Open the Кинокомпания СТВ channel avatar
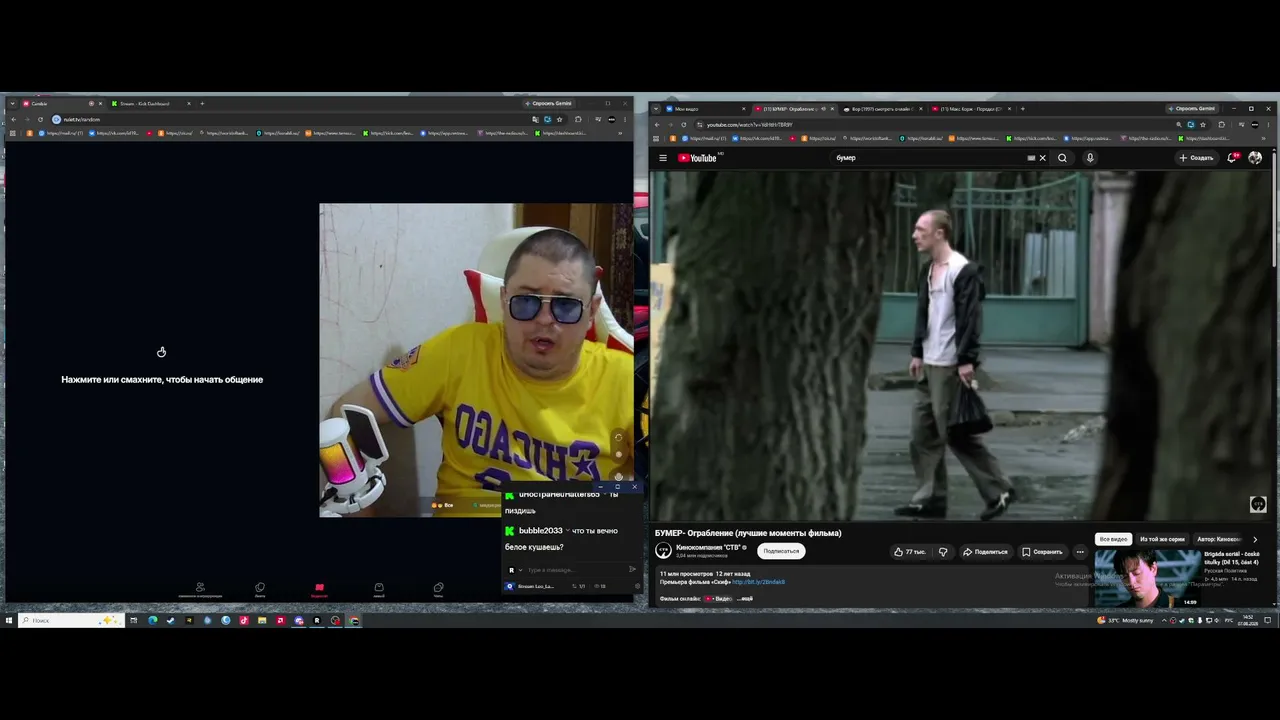Screen dimensions: 1280x720 click(x=663, y=551)
